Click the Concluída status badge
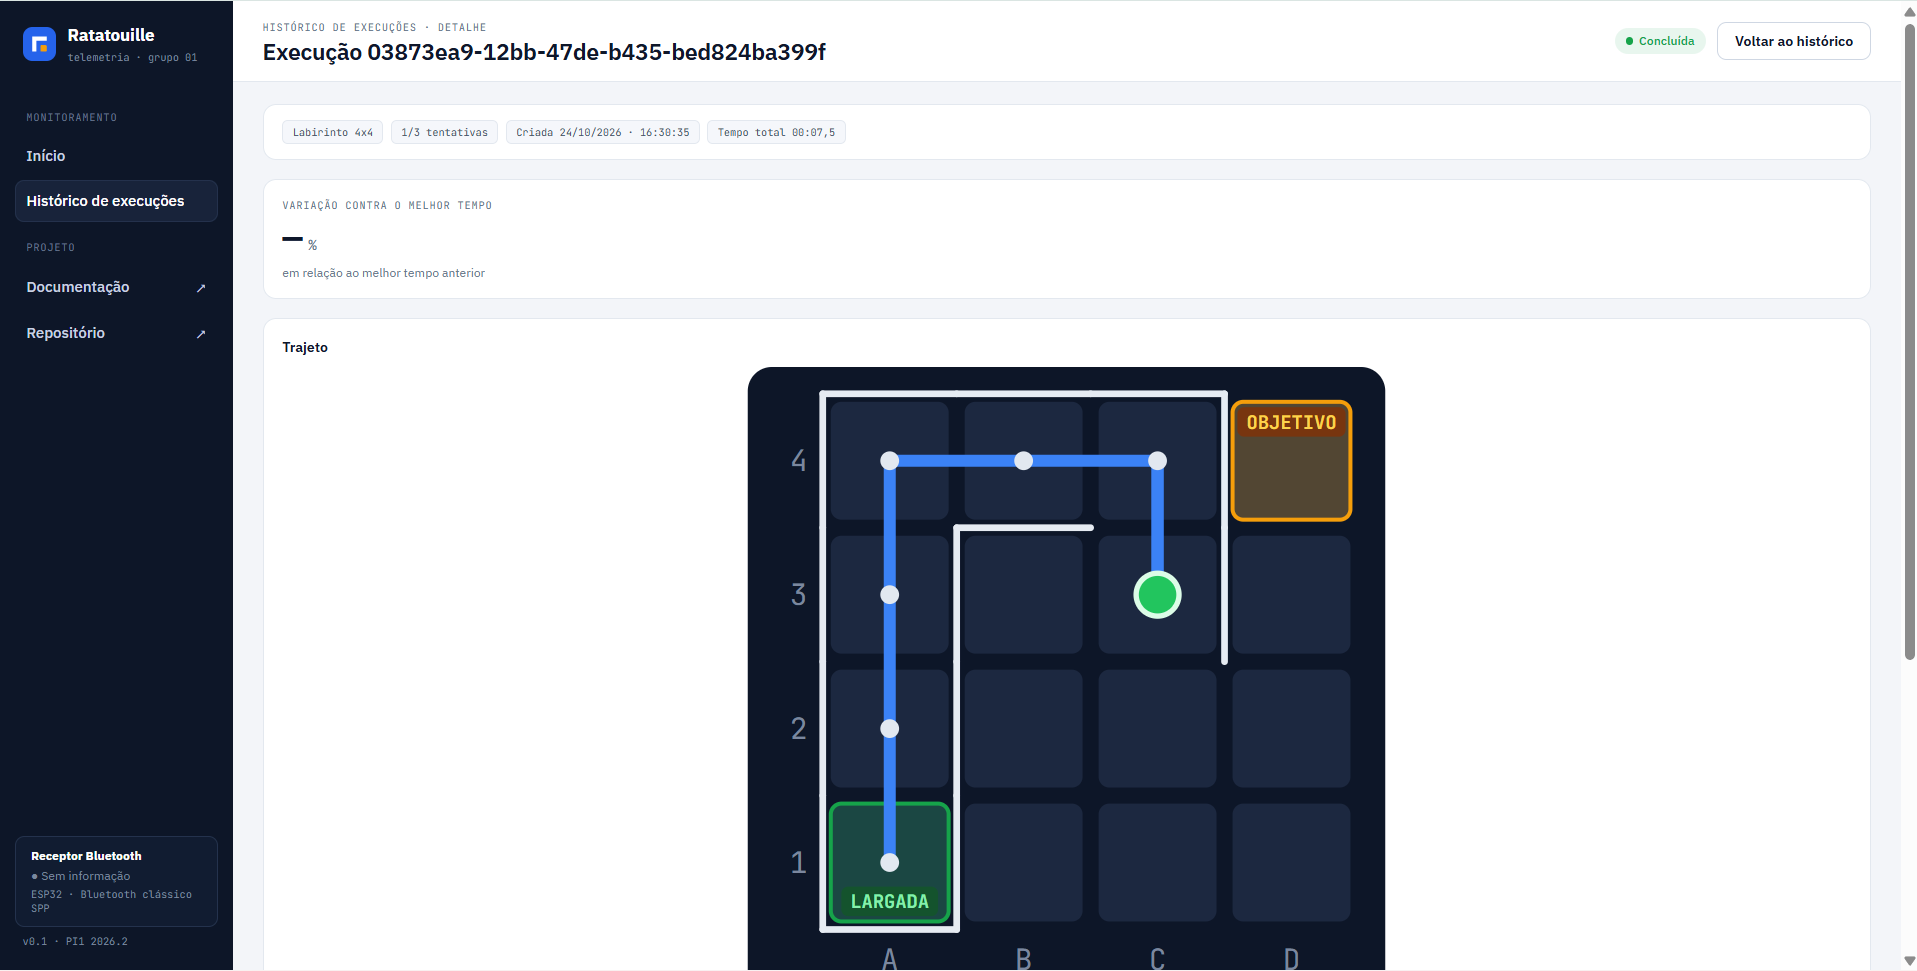Image resolution: width=1917 pixels, height=971 pixels. pyautogui.click(x=1660, y=41)
